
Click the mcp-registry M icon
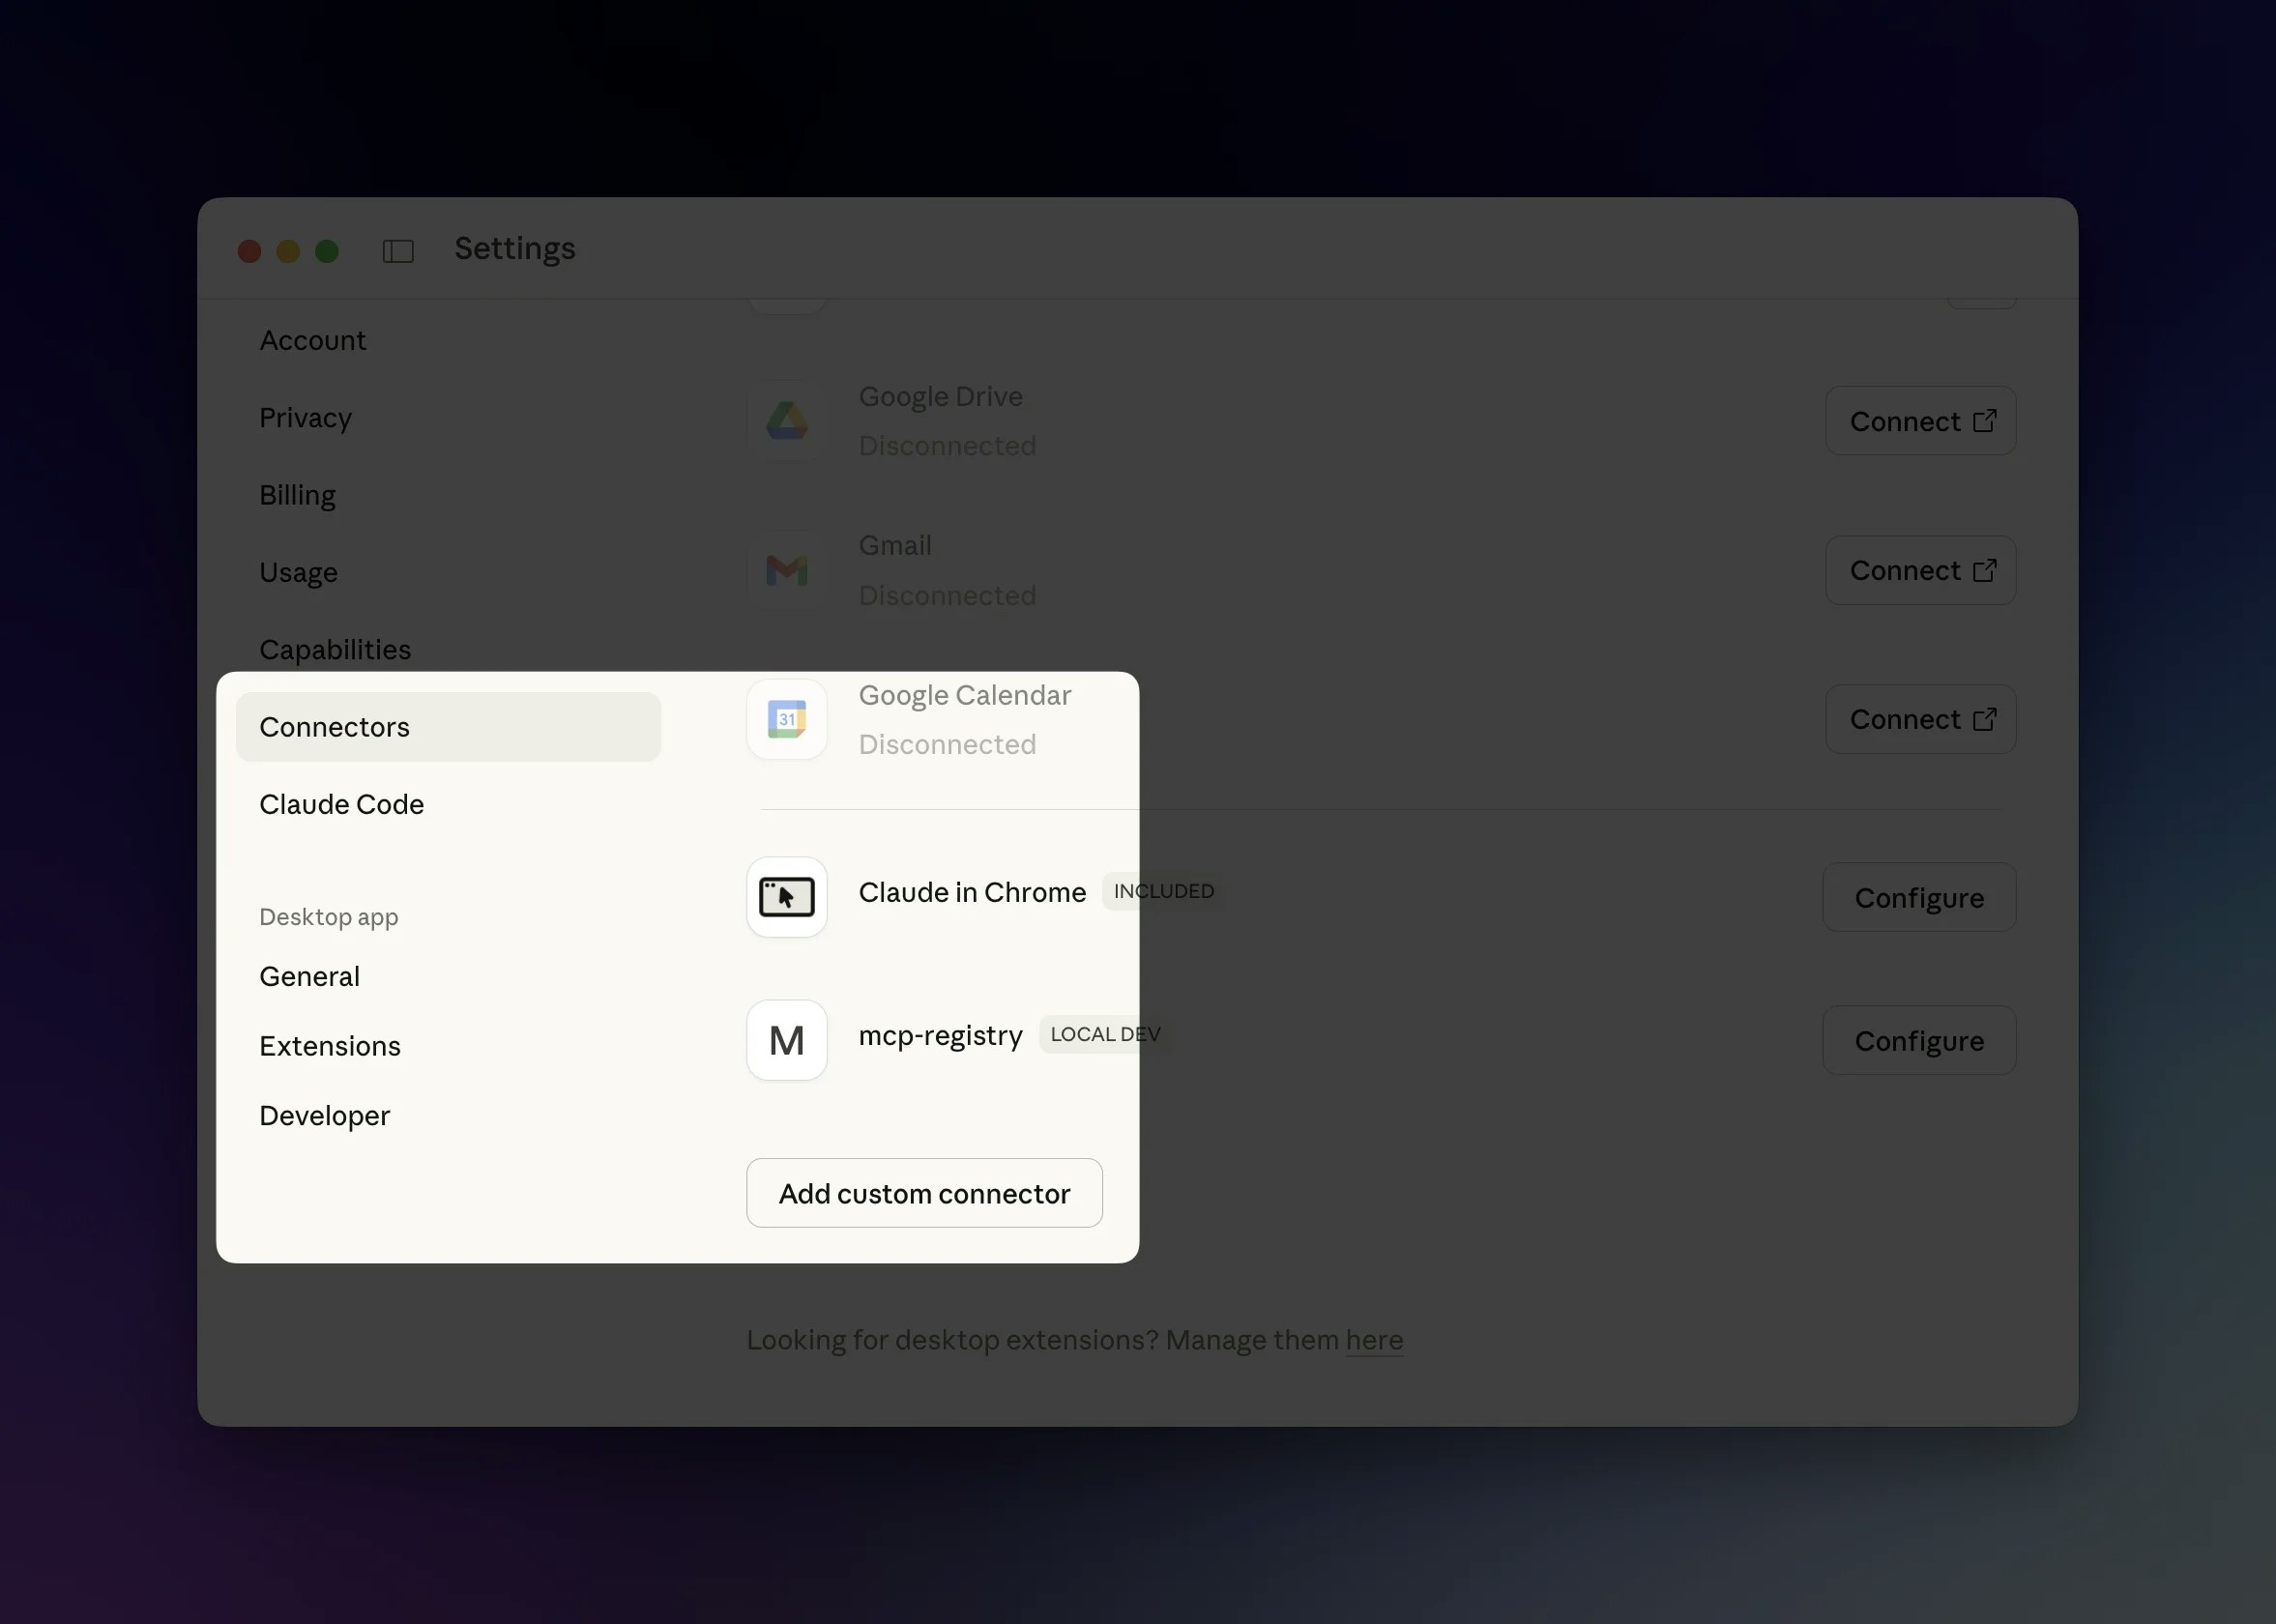pyautogui.click(x=787, y=1040)
